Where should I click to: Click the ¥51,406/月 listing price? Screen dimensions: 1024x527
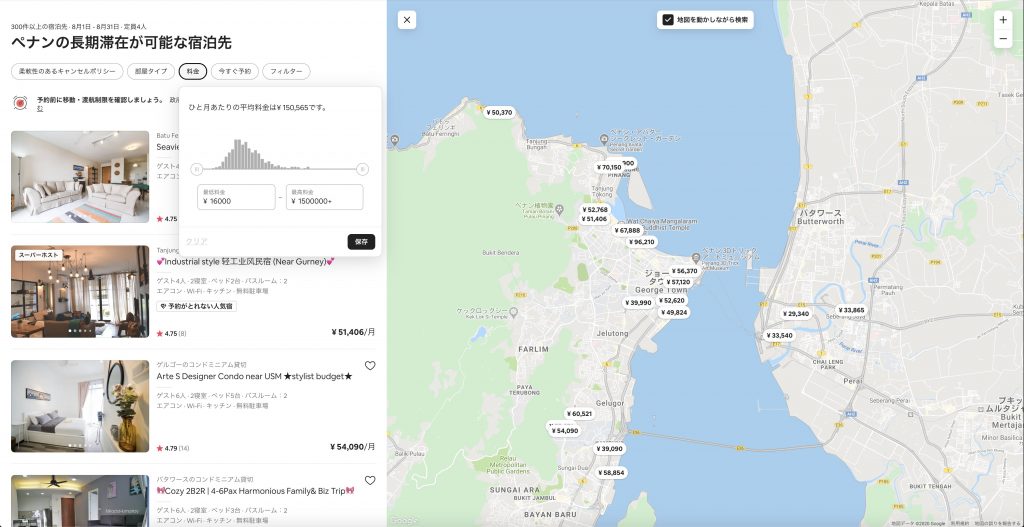pos(353,332)
